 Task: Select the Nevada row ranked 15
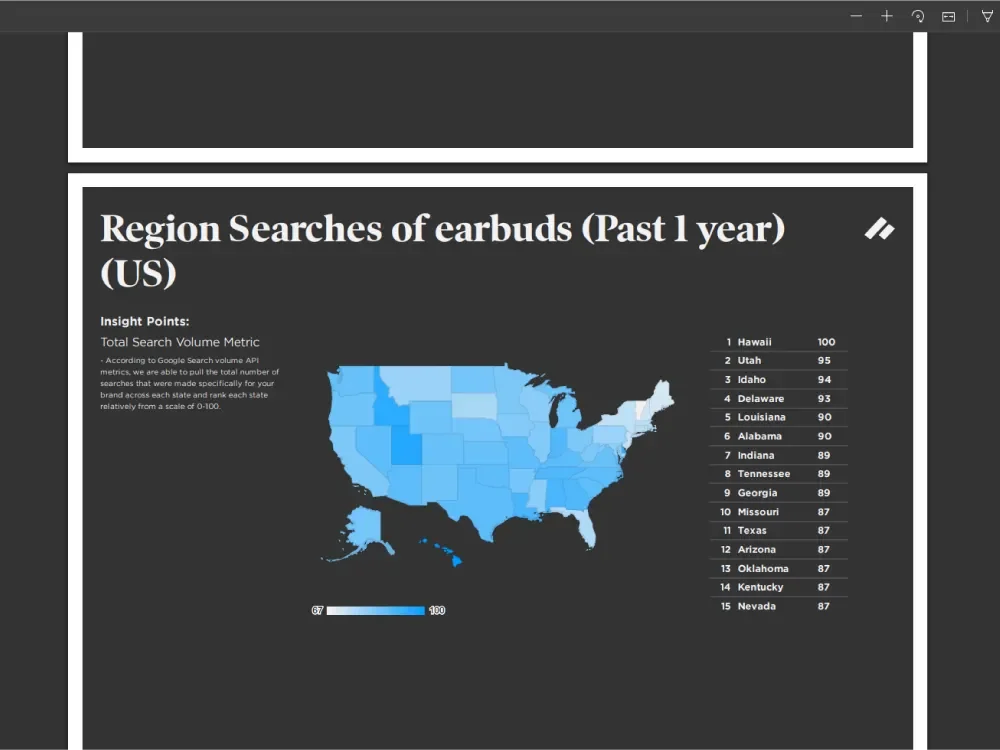click(x=779, y=606)
